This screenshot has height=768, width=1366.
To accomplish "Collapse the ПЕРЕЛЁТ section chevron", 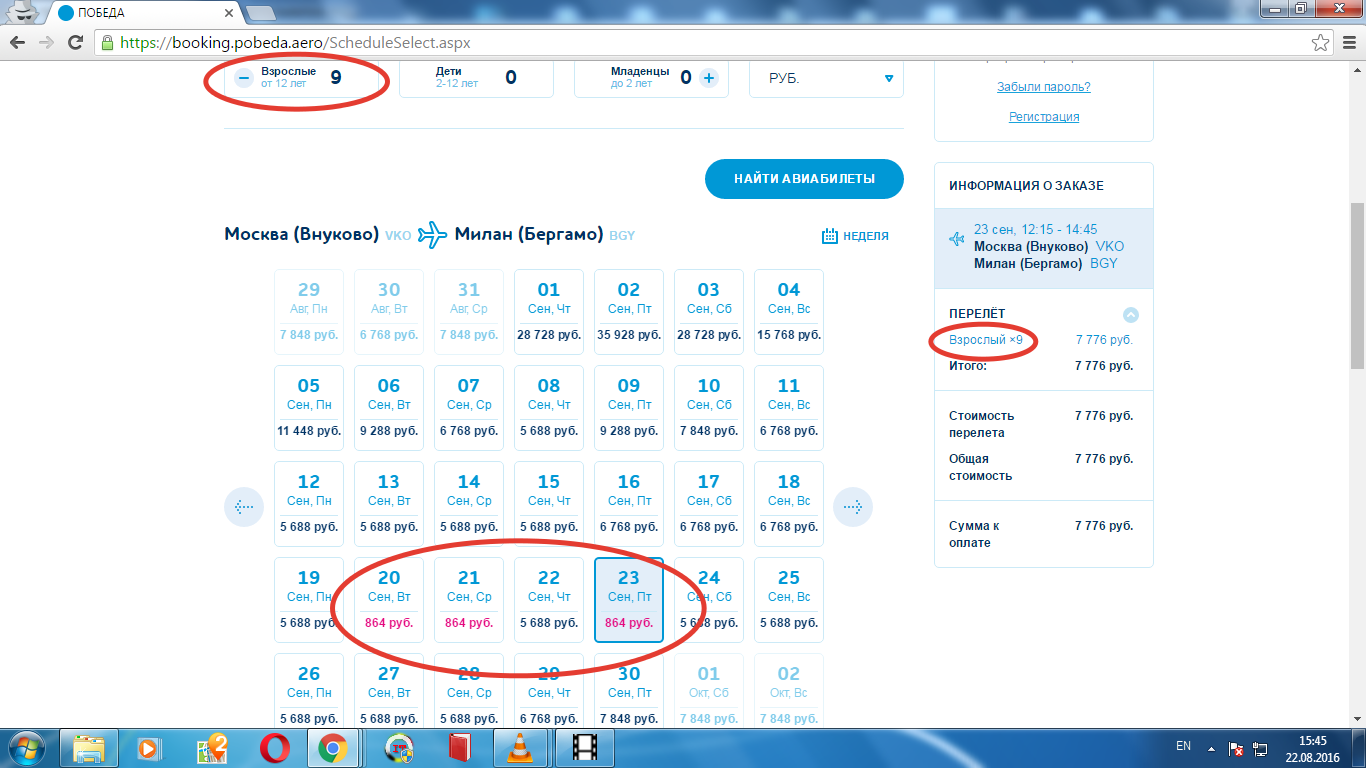I will [1131, 315].
